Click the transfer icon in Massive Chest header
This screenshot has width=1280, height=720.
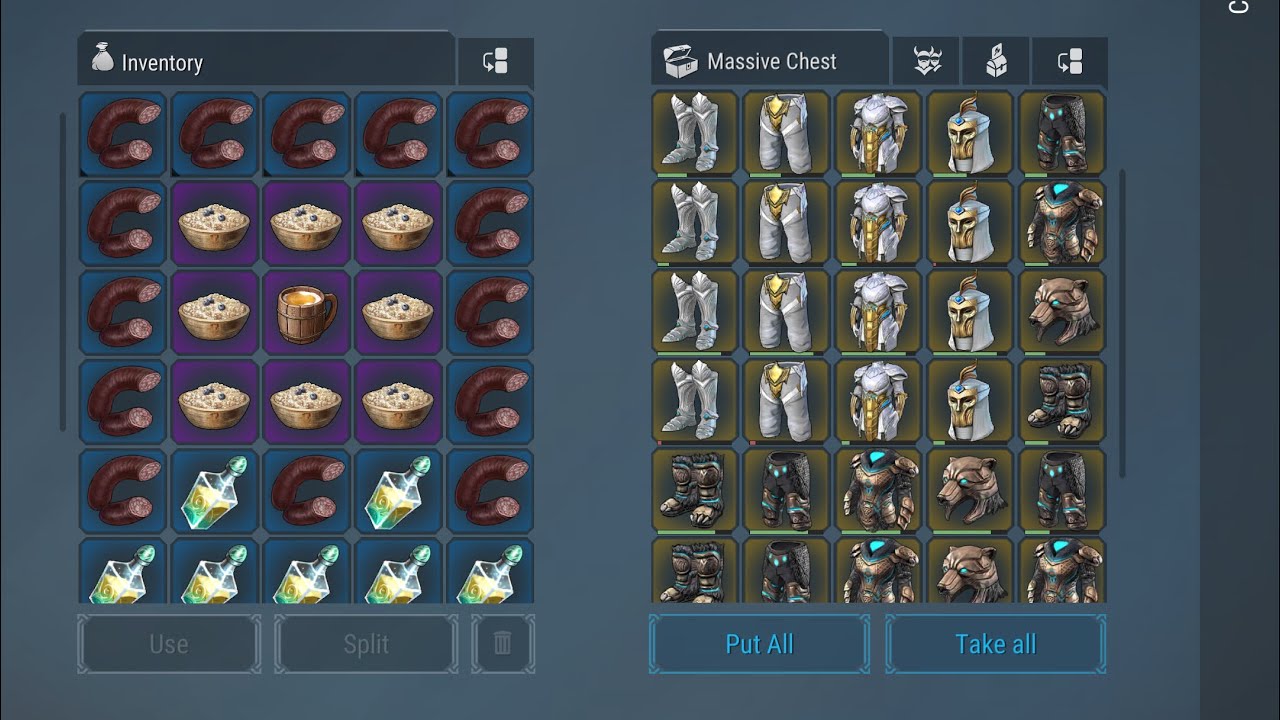[1070, 62]
